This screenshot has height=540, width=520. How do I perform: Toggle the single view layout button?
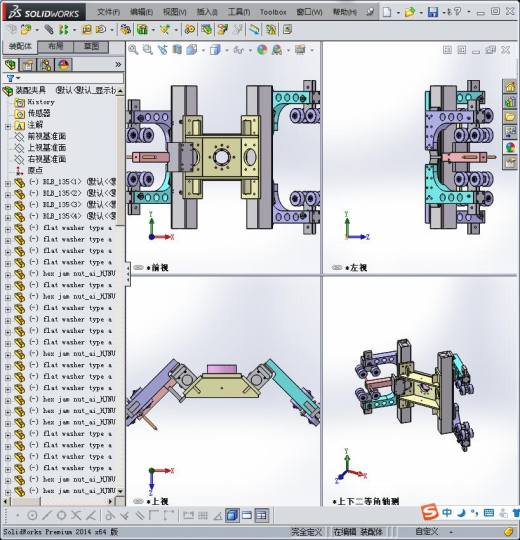(247, 515)
